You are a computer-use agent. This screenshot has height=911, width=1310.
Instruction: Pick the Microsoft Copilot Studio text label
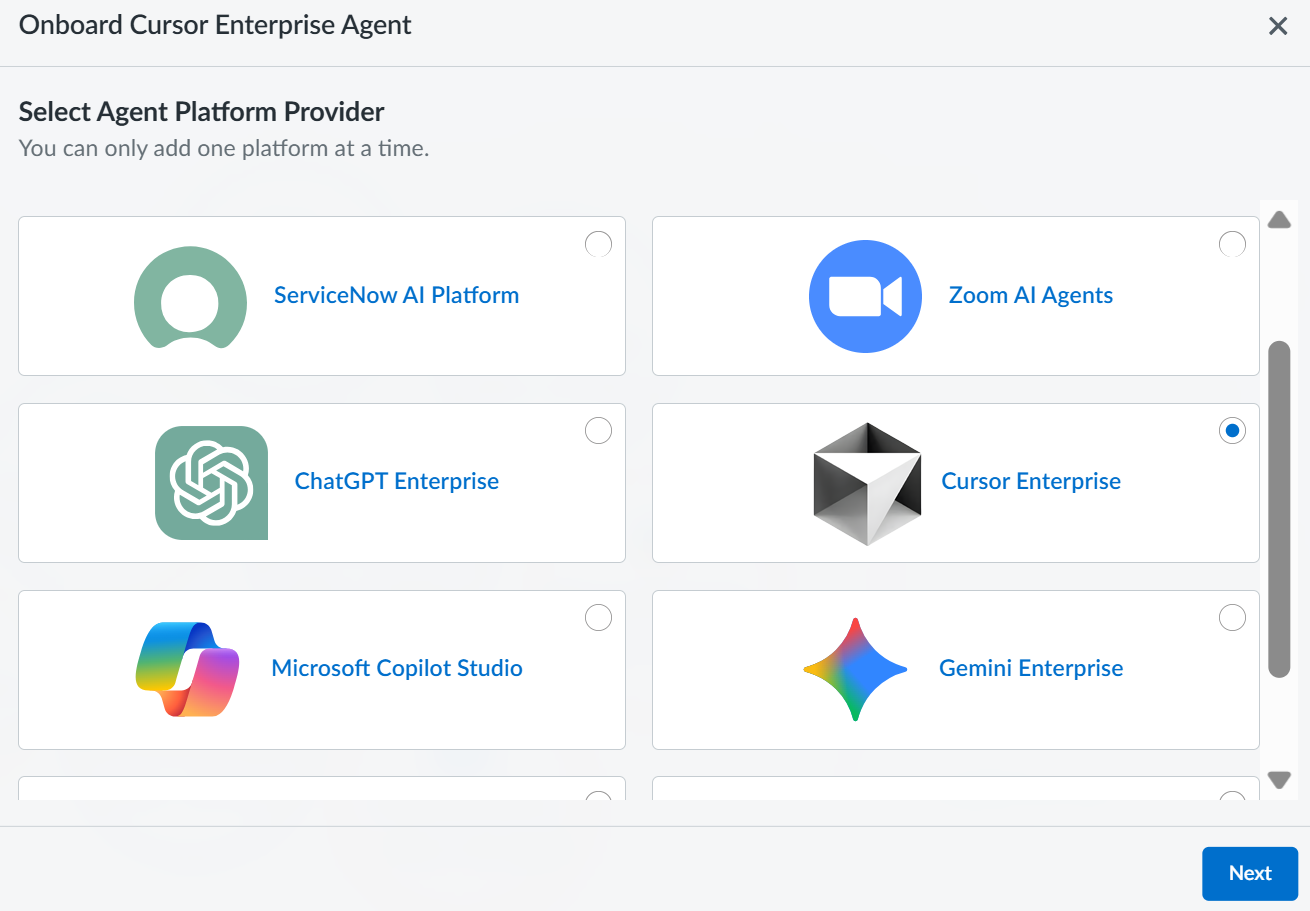coord(397,669)
